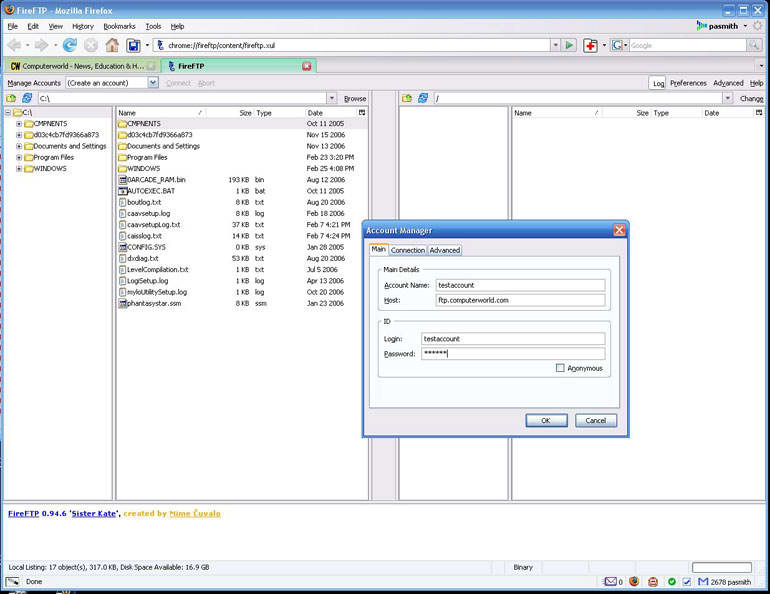Open the FireFTP link in log
Image resolution: width=770 pixels, height=594 pixels.
[23, 513]
